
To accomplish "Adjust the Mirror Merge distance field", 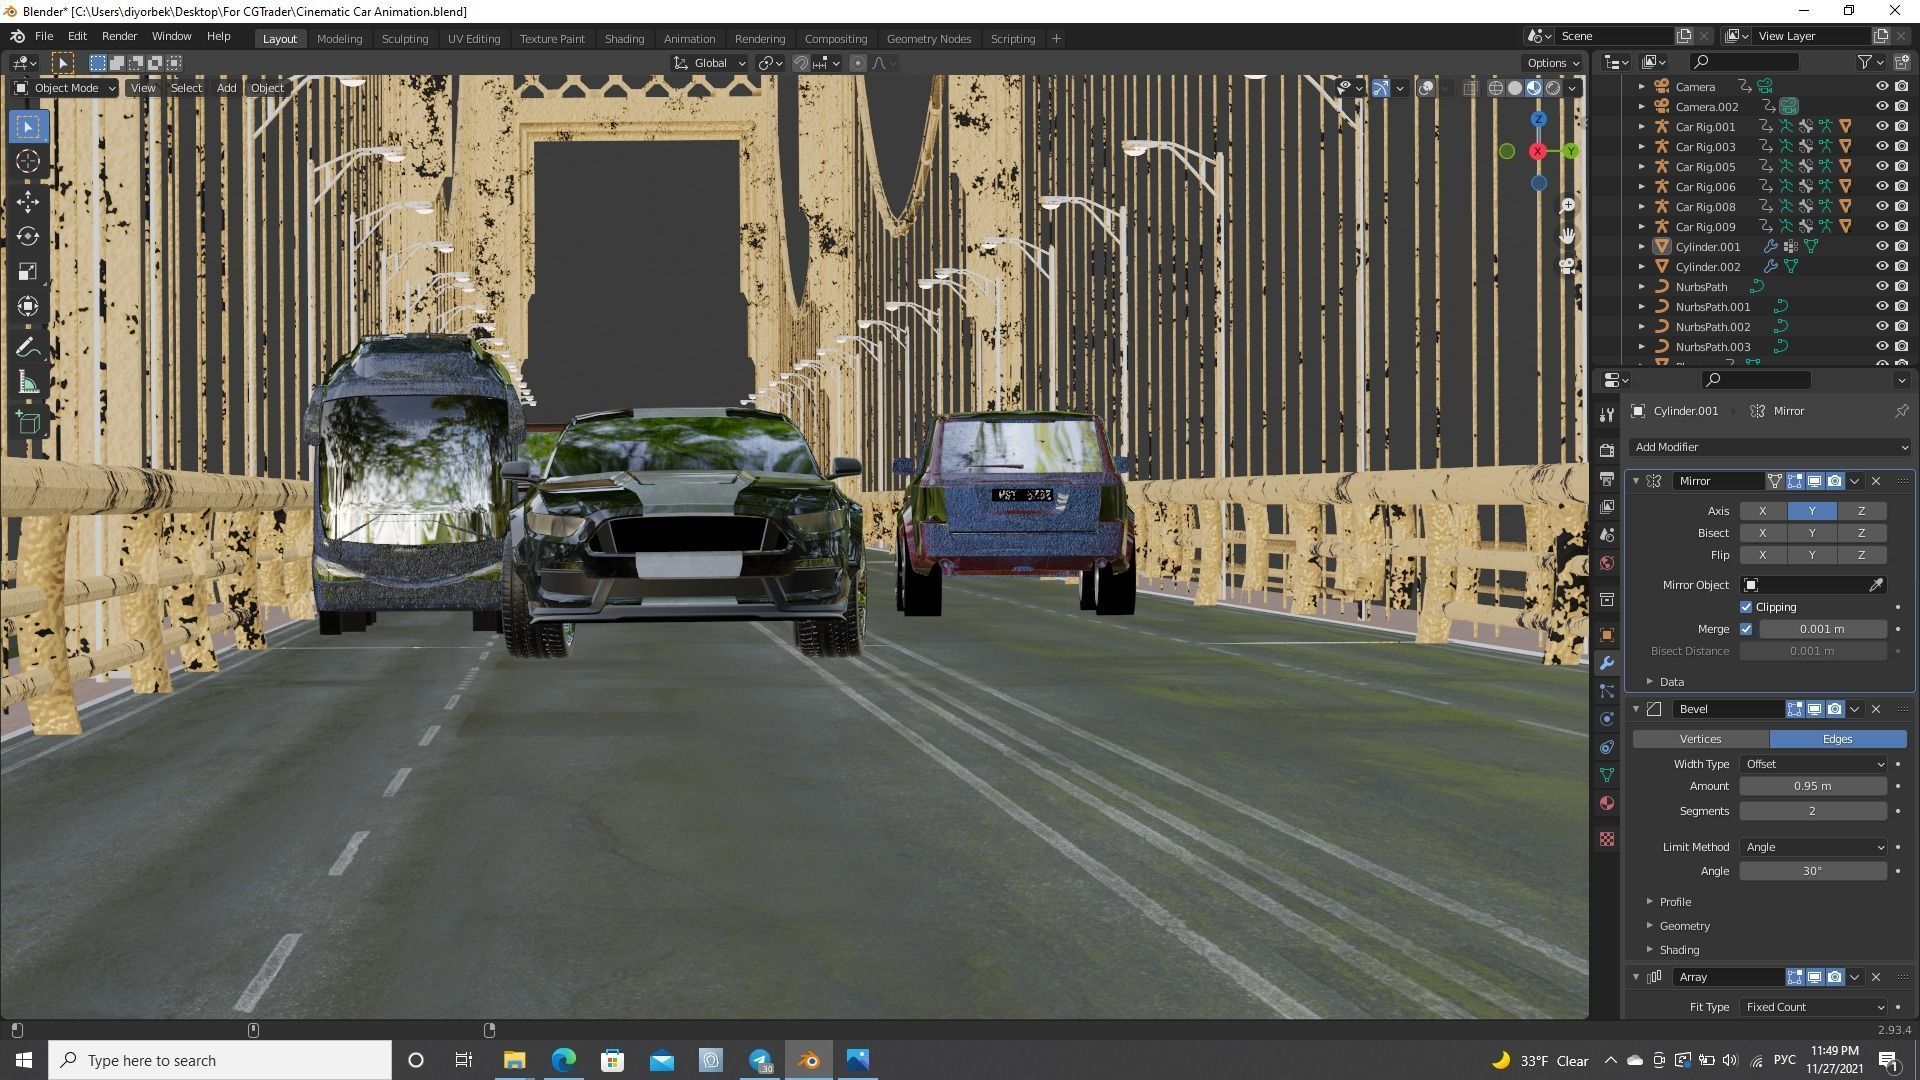I will tap(1822, 629).
